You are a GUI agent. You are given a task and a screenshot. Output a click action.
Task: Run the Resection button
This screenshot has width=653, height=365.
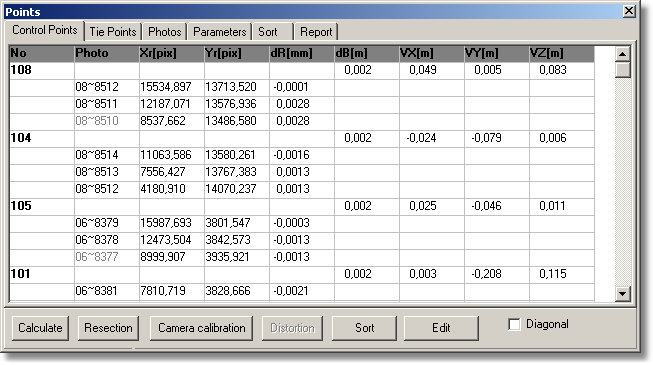tap(108, 328)
